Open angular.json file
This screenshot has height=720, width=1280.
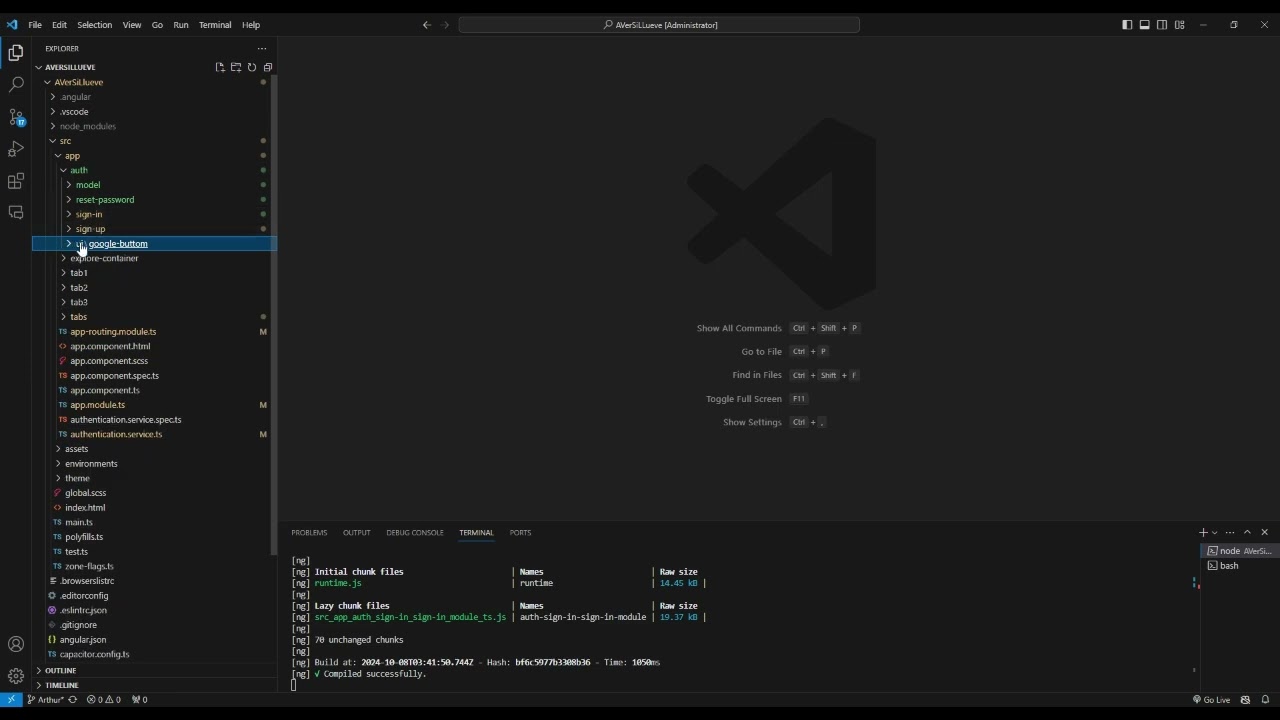coord(83,640)
